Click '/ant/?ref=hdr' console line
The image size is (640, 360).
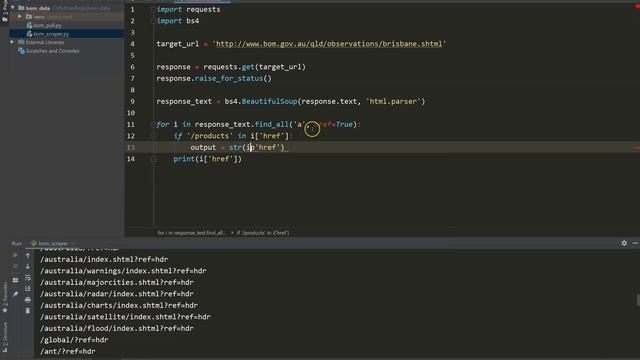tap(68, 351)
